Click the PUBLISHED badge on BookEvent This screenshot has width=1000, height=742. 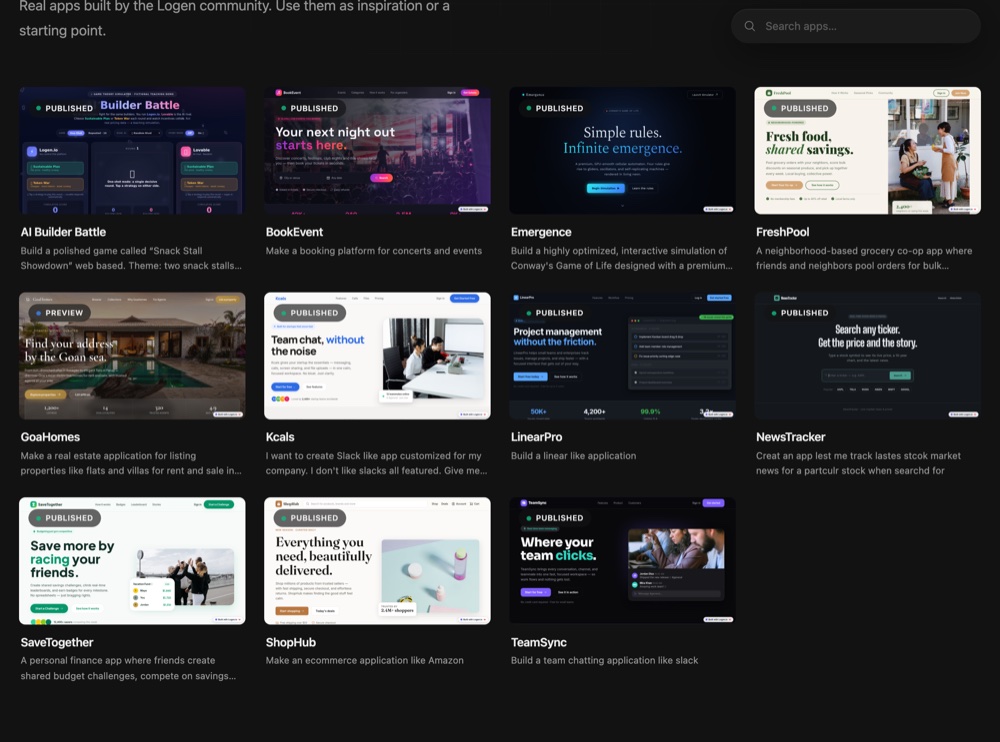point(310,108)
